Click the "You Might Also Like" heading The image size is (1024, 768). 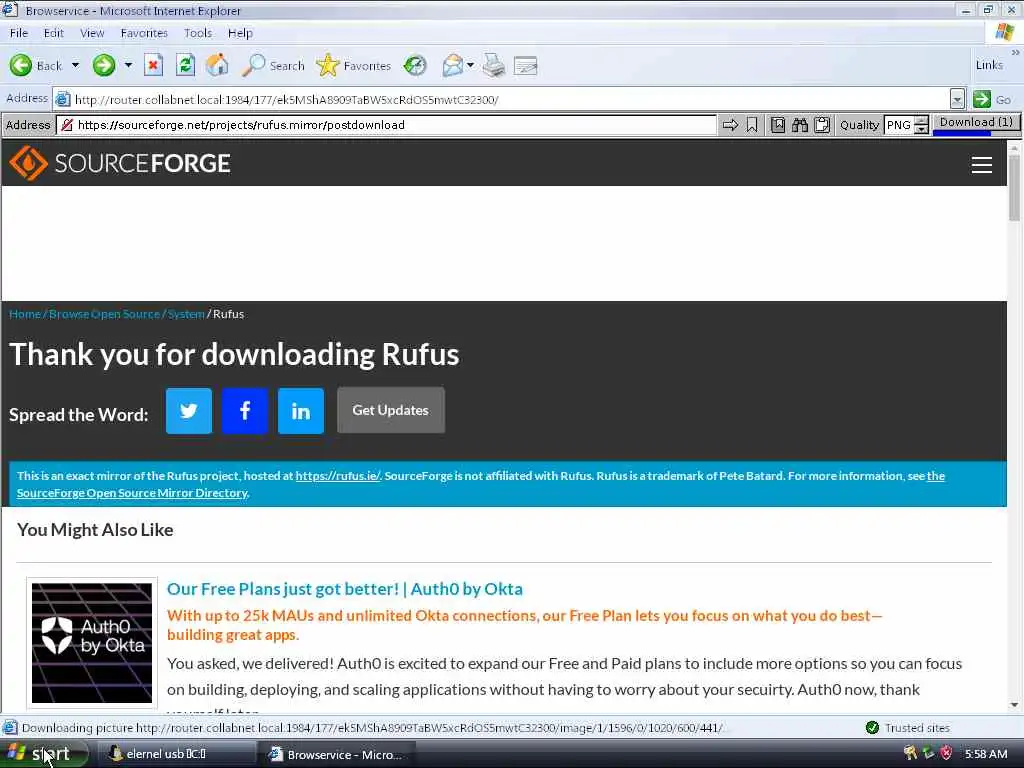tap(95, 530)
